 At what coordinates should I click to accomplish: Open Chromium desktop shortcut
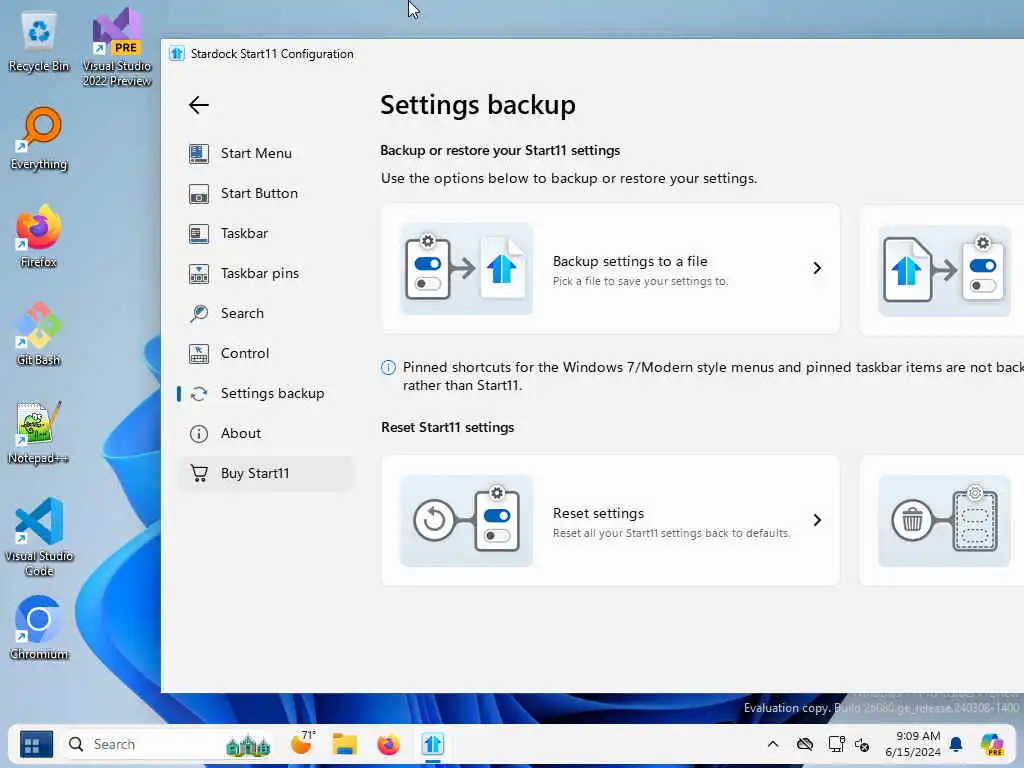click(x=39, y=628)
